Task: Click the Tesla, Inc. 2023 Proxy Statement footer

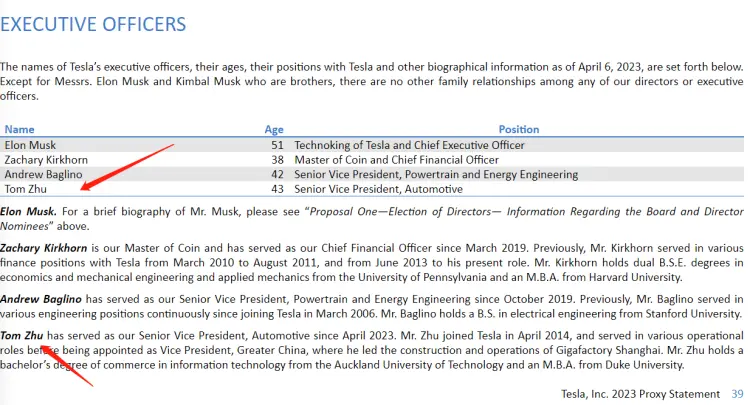Action: click(640, 394)
